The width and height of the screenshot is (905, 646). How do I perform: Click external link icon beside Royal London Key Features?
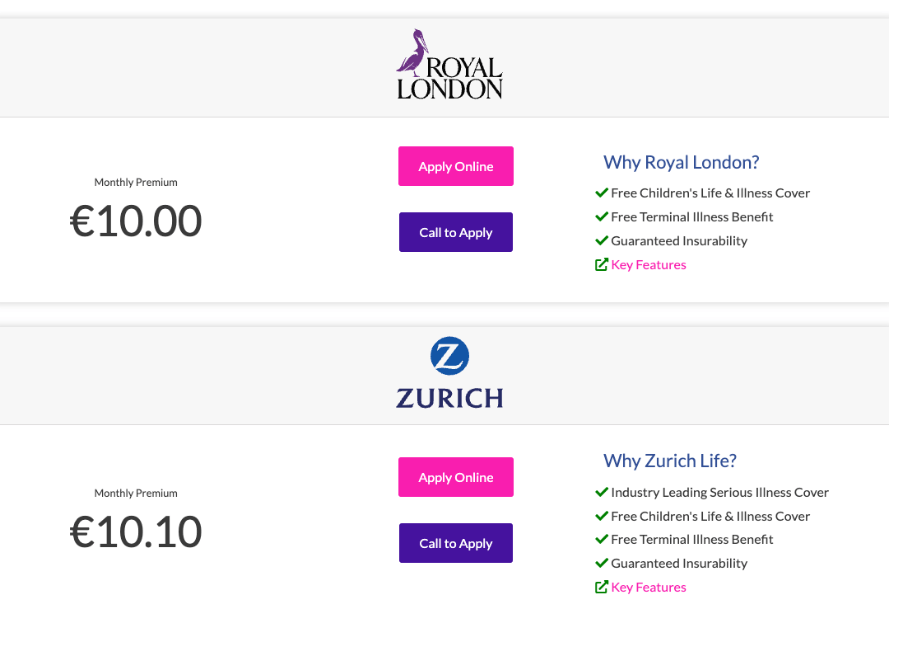(601, 265)
